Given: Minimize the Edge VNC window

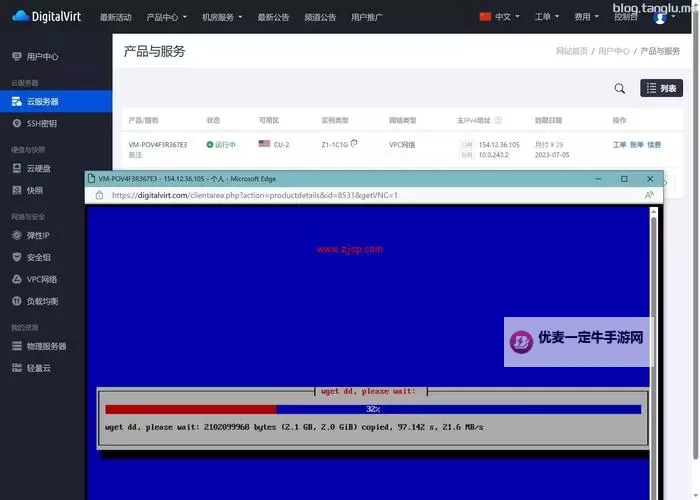Looking at the screenshot, I should (x=599, y=179).
